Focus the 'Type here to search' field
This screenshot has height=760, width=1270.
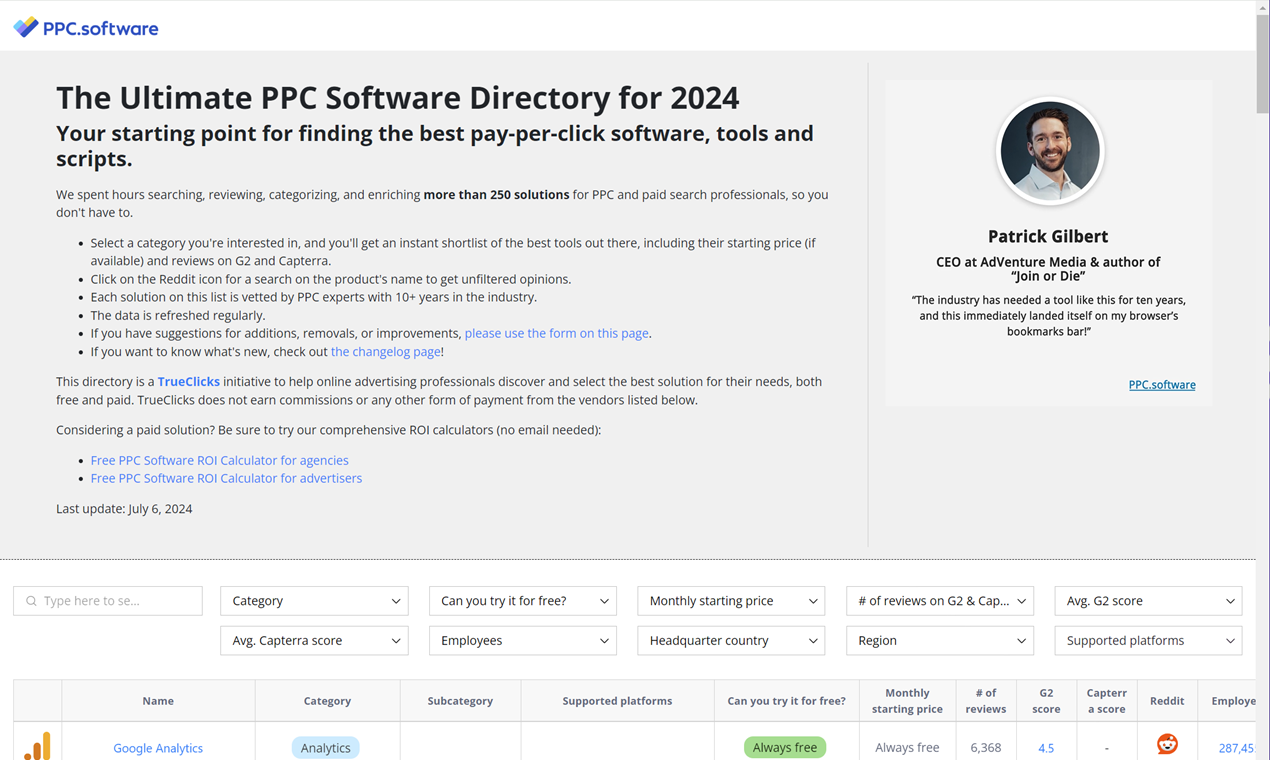pyautogui.click(x=108, y=601)
